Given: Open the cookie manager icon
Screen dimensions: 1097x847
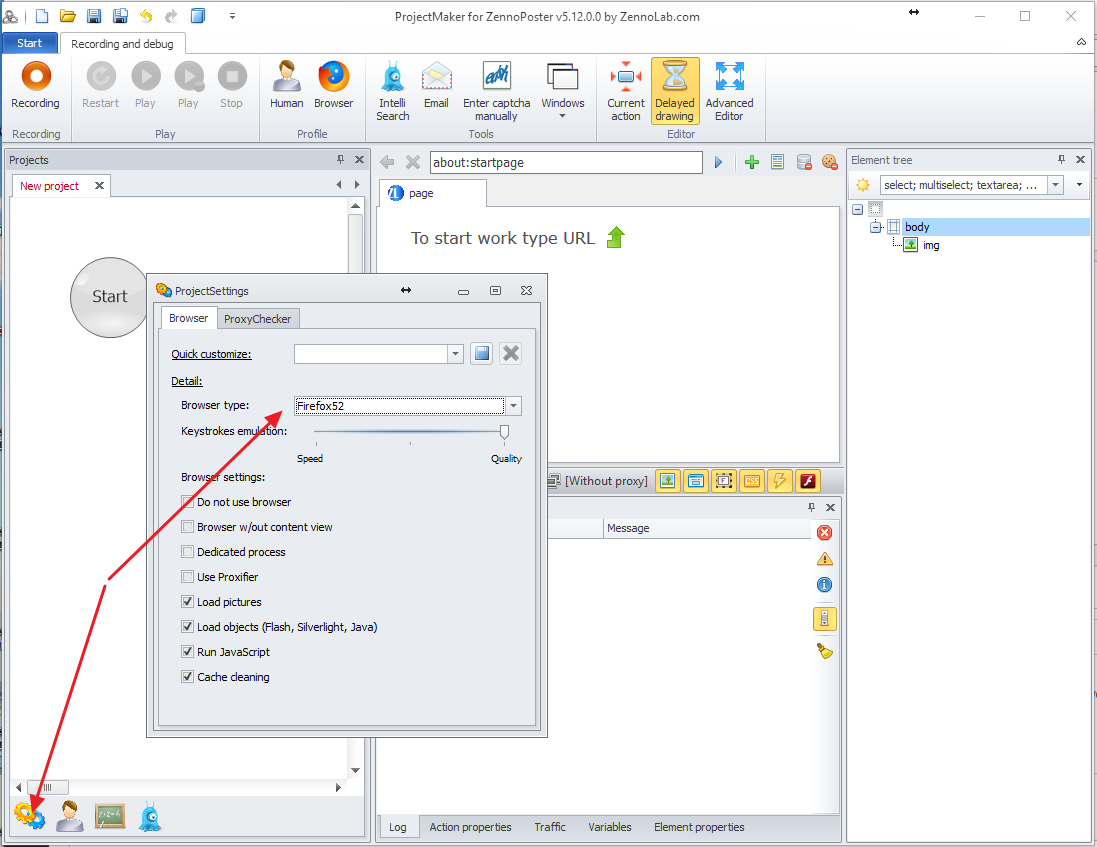Looking at the screenshot, I should click(830, 162).
